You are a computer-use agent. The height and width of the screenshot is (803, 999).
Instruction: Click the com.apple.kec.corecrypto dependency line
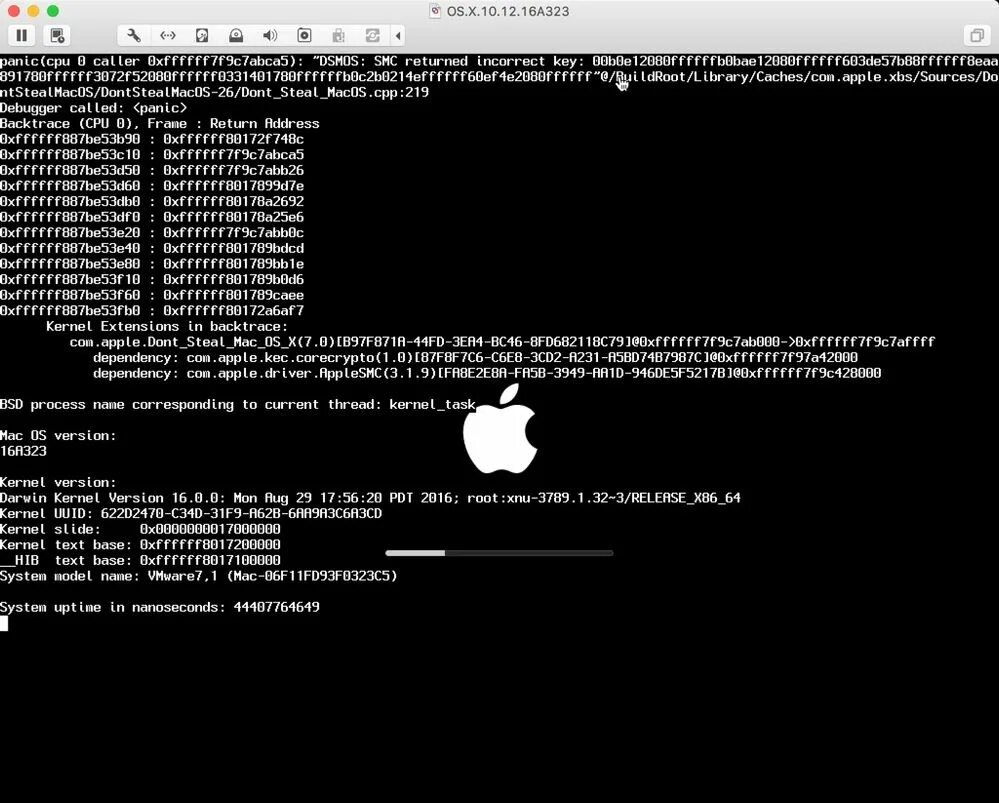tap(475, 358)
